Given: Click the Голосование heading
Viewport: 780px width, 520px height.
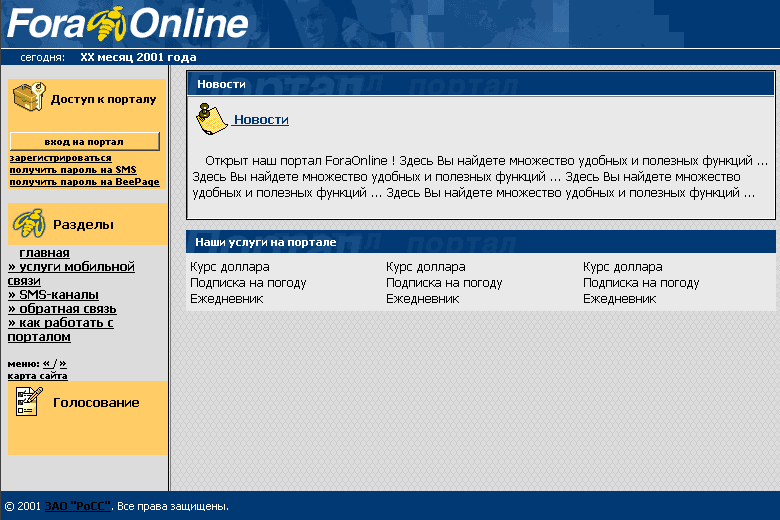Looking at the screenshot, I should (x=96, y=403).
